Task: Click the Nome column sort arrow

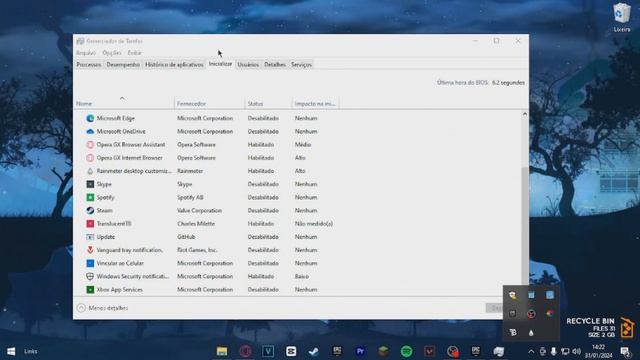Action: pos(122,98)
